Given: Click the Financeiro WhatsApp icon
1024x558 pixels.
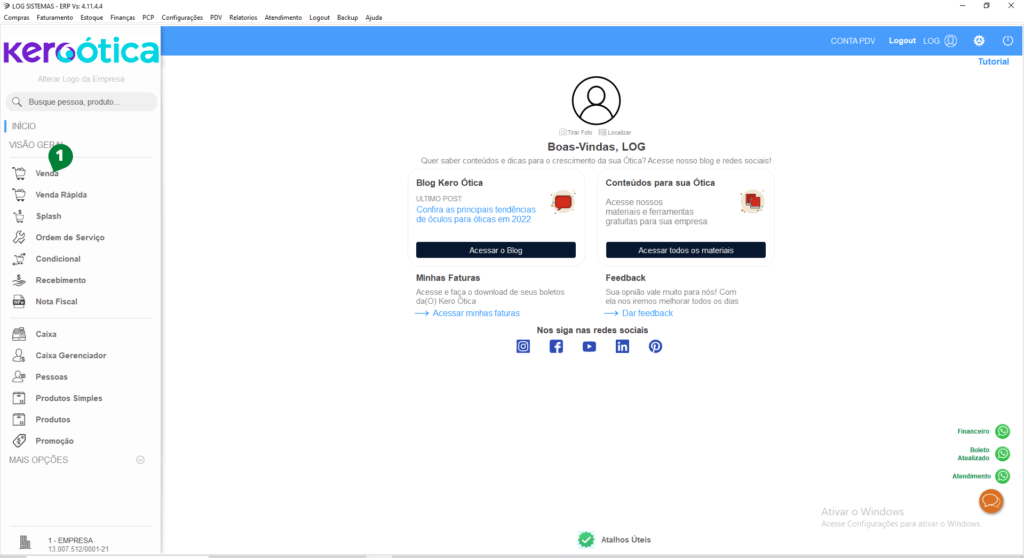Looking at the screenshot, I should [x=1002, y=431].
